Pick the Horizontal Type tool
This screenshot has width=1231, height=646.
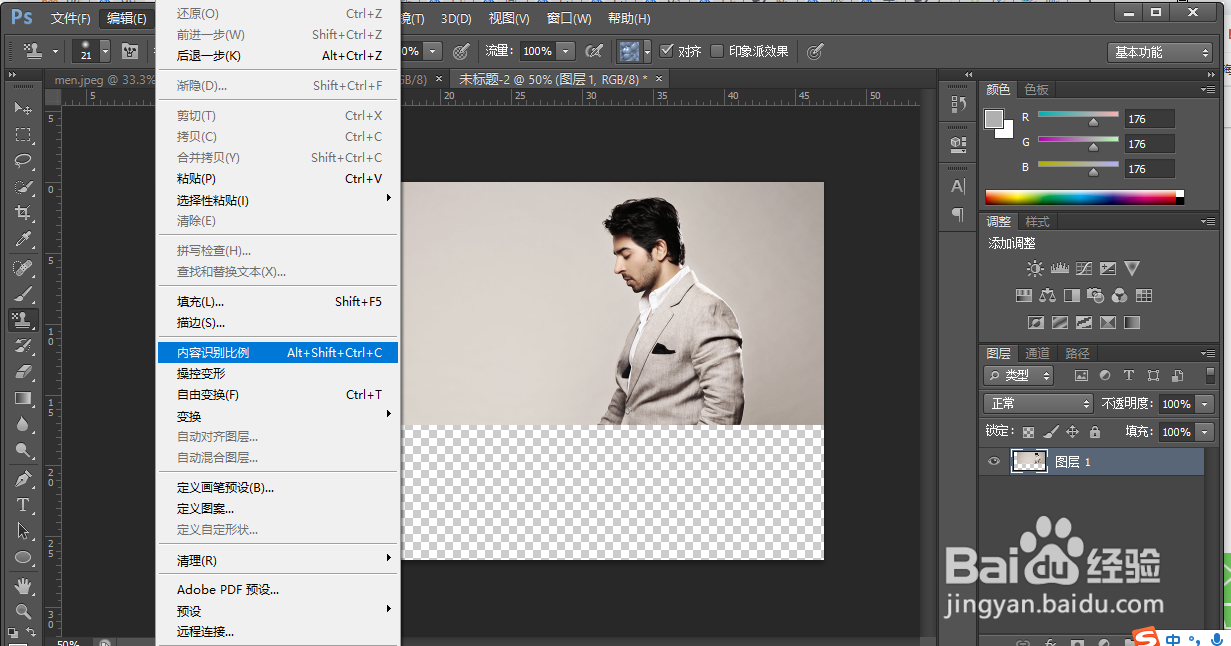pyautogui.click(x=23, y=505)
